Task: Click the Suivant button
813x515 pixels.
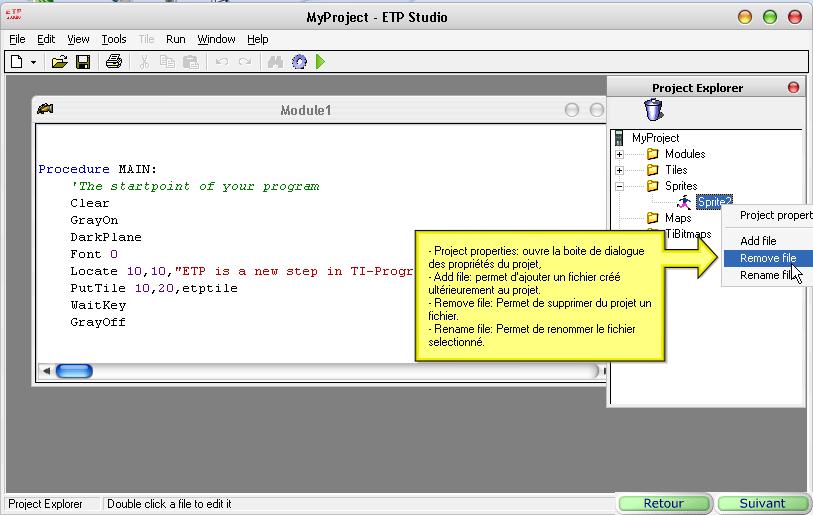Action: [x=762, y=504]
